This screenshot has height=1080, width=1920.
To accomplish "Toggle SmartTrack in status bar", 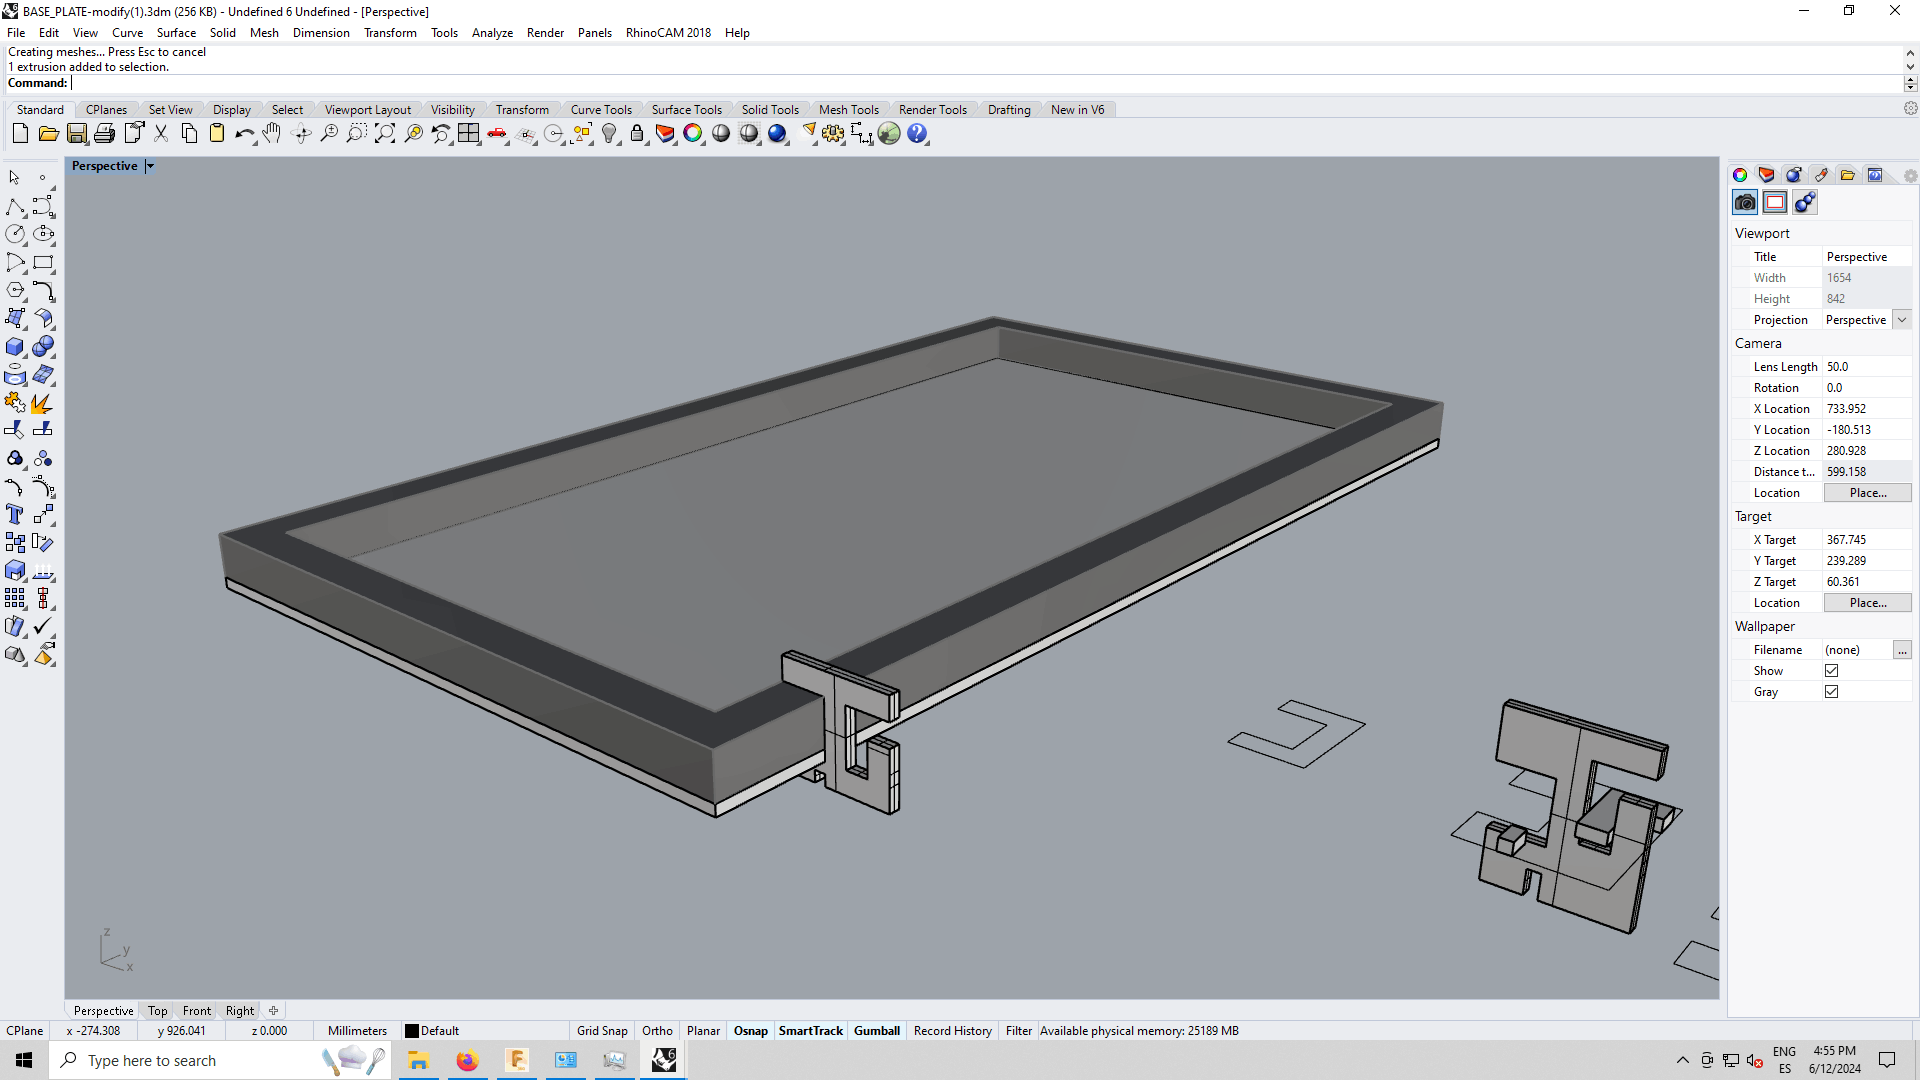I will pyautogui.click(x=811, y=1031).
